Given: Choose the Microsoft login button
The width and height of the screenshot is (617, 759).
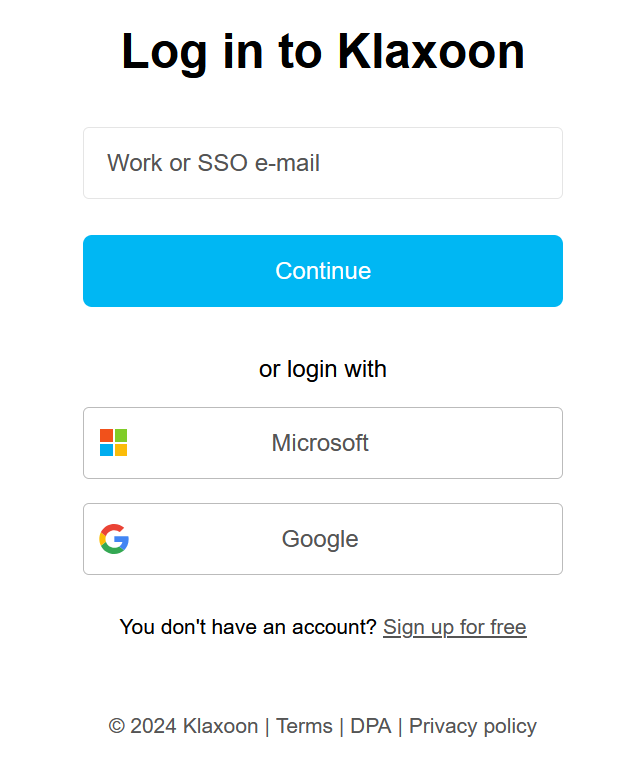Looking at the screenshot, I should [322, 443].
